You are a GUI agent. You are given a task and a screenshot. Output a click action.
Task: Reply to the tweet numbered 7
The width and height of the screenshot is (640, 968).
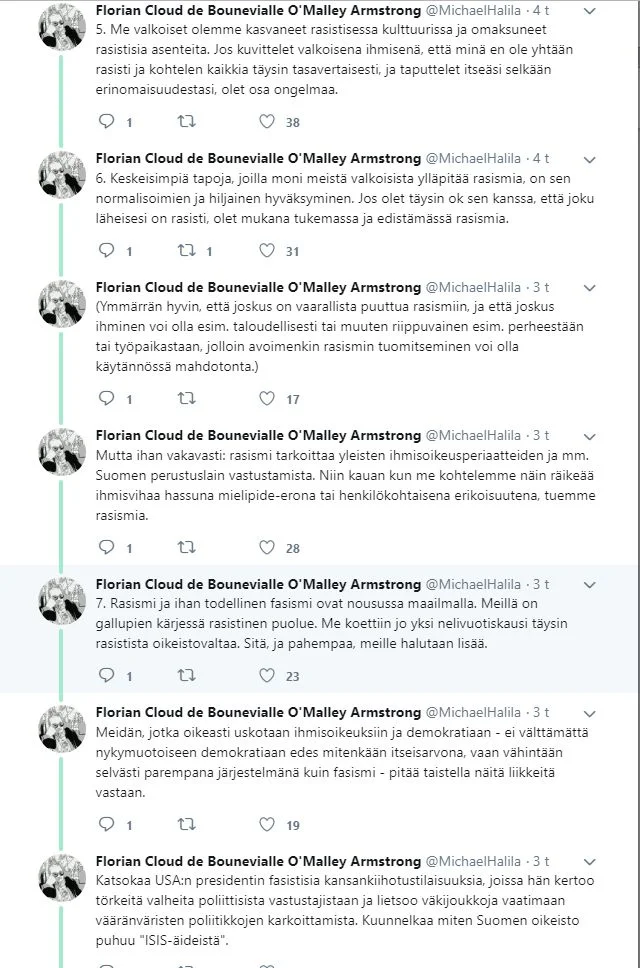coord(107,677)
